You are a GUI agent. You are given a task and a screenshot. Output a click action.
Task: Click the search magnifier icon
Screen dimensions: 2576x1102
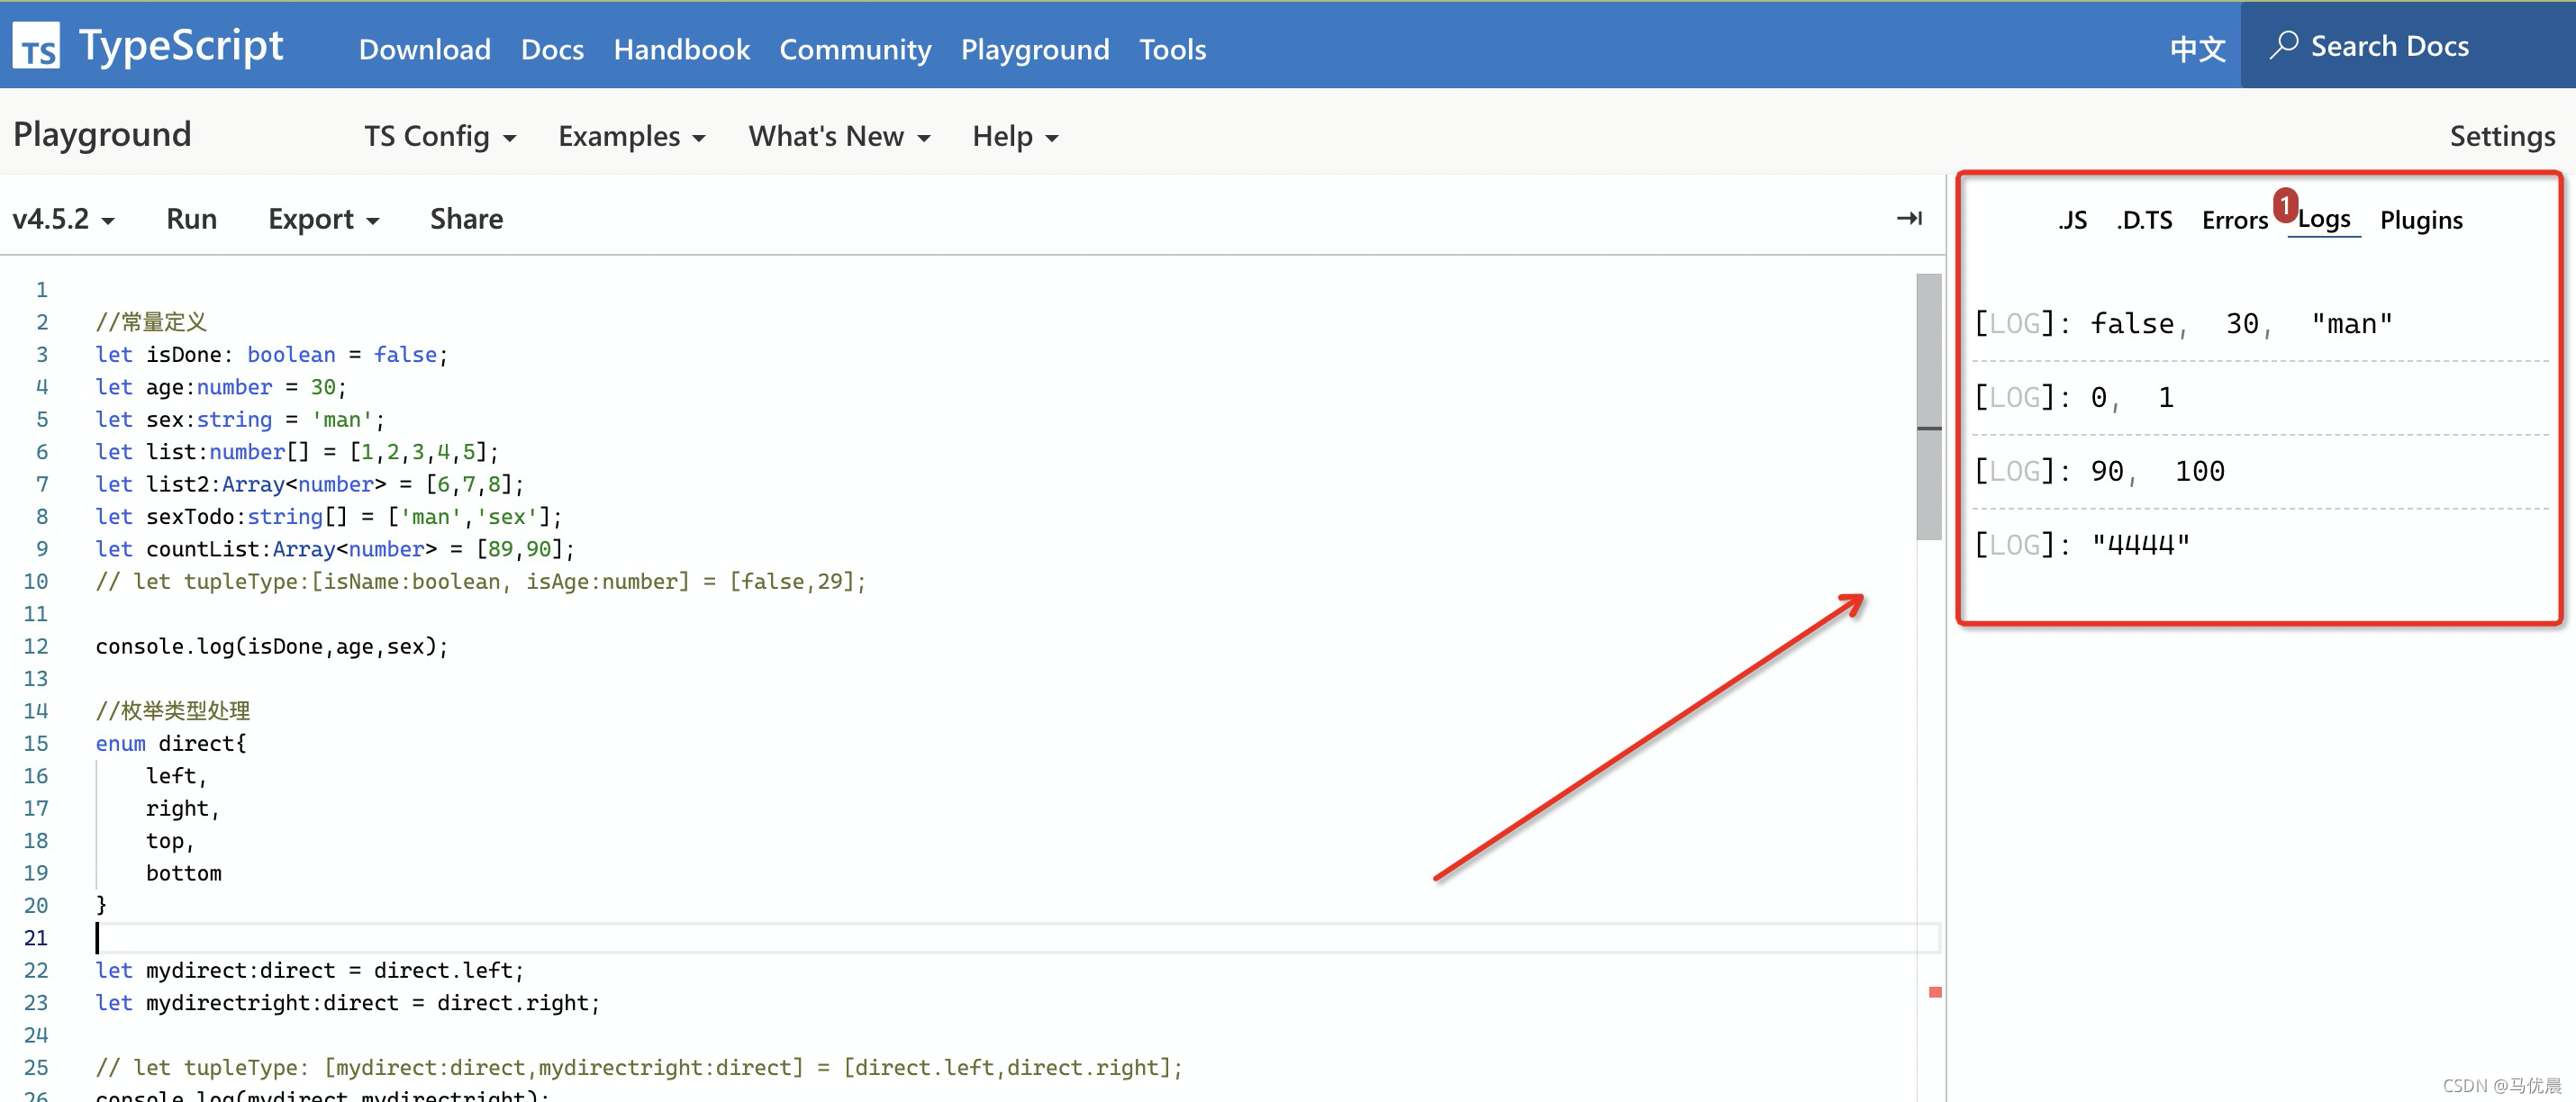coord(2283,46)
